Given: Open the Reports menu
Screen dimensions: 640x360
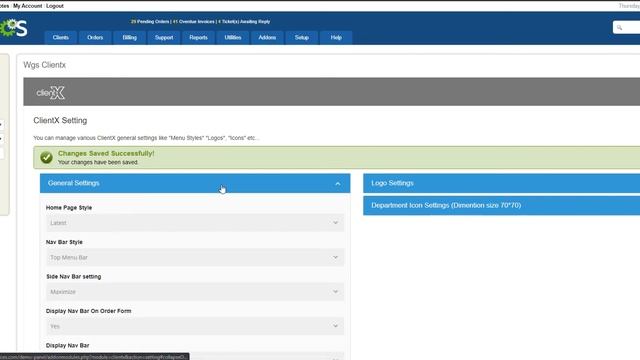Looking at the screenshot, I should coord(198,38).
